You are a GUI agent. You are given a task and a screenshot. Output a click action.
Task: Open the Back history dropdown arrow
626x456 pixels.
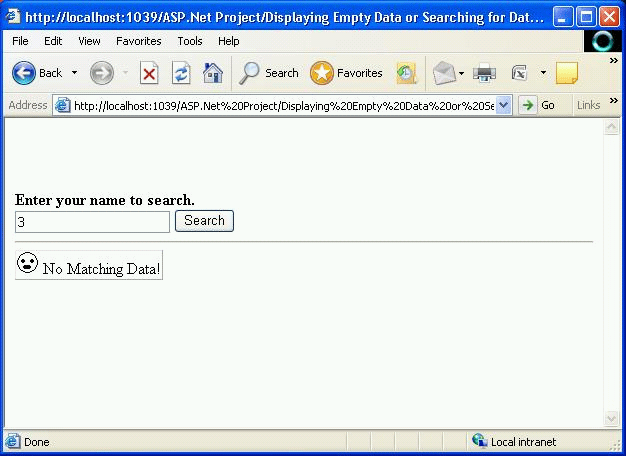click(x=74, y=73)
